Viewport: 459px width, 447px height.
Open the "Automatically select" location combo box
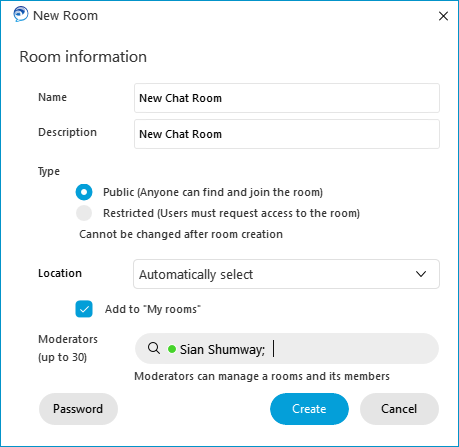pos(286,274)
